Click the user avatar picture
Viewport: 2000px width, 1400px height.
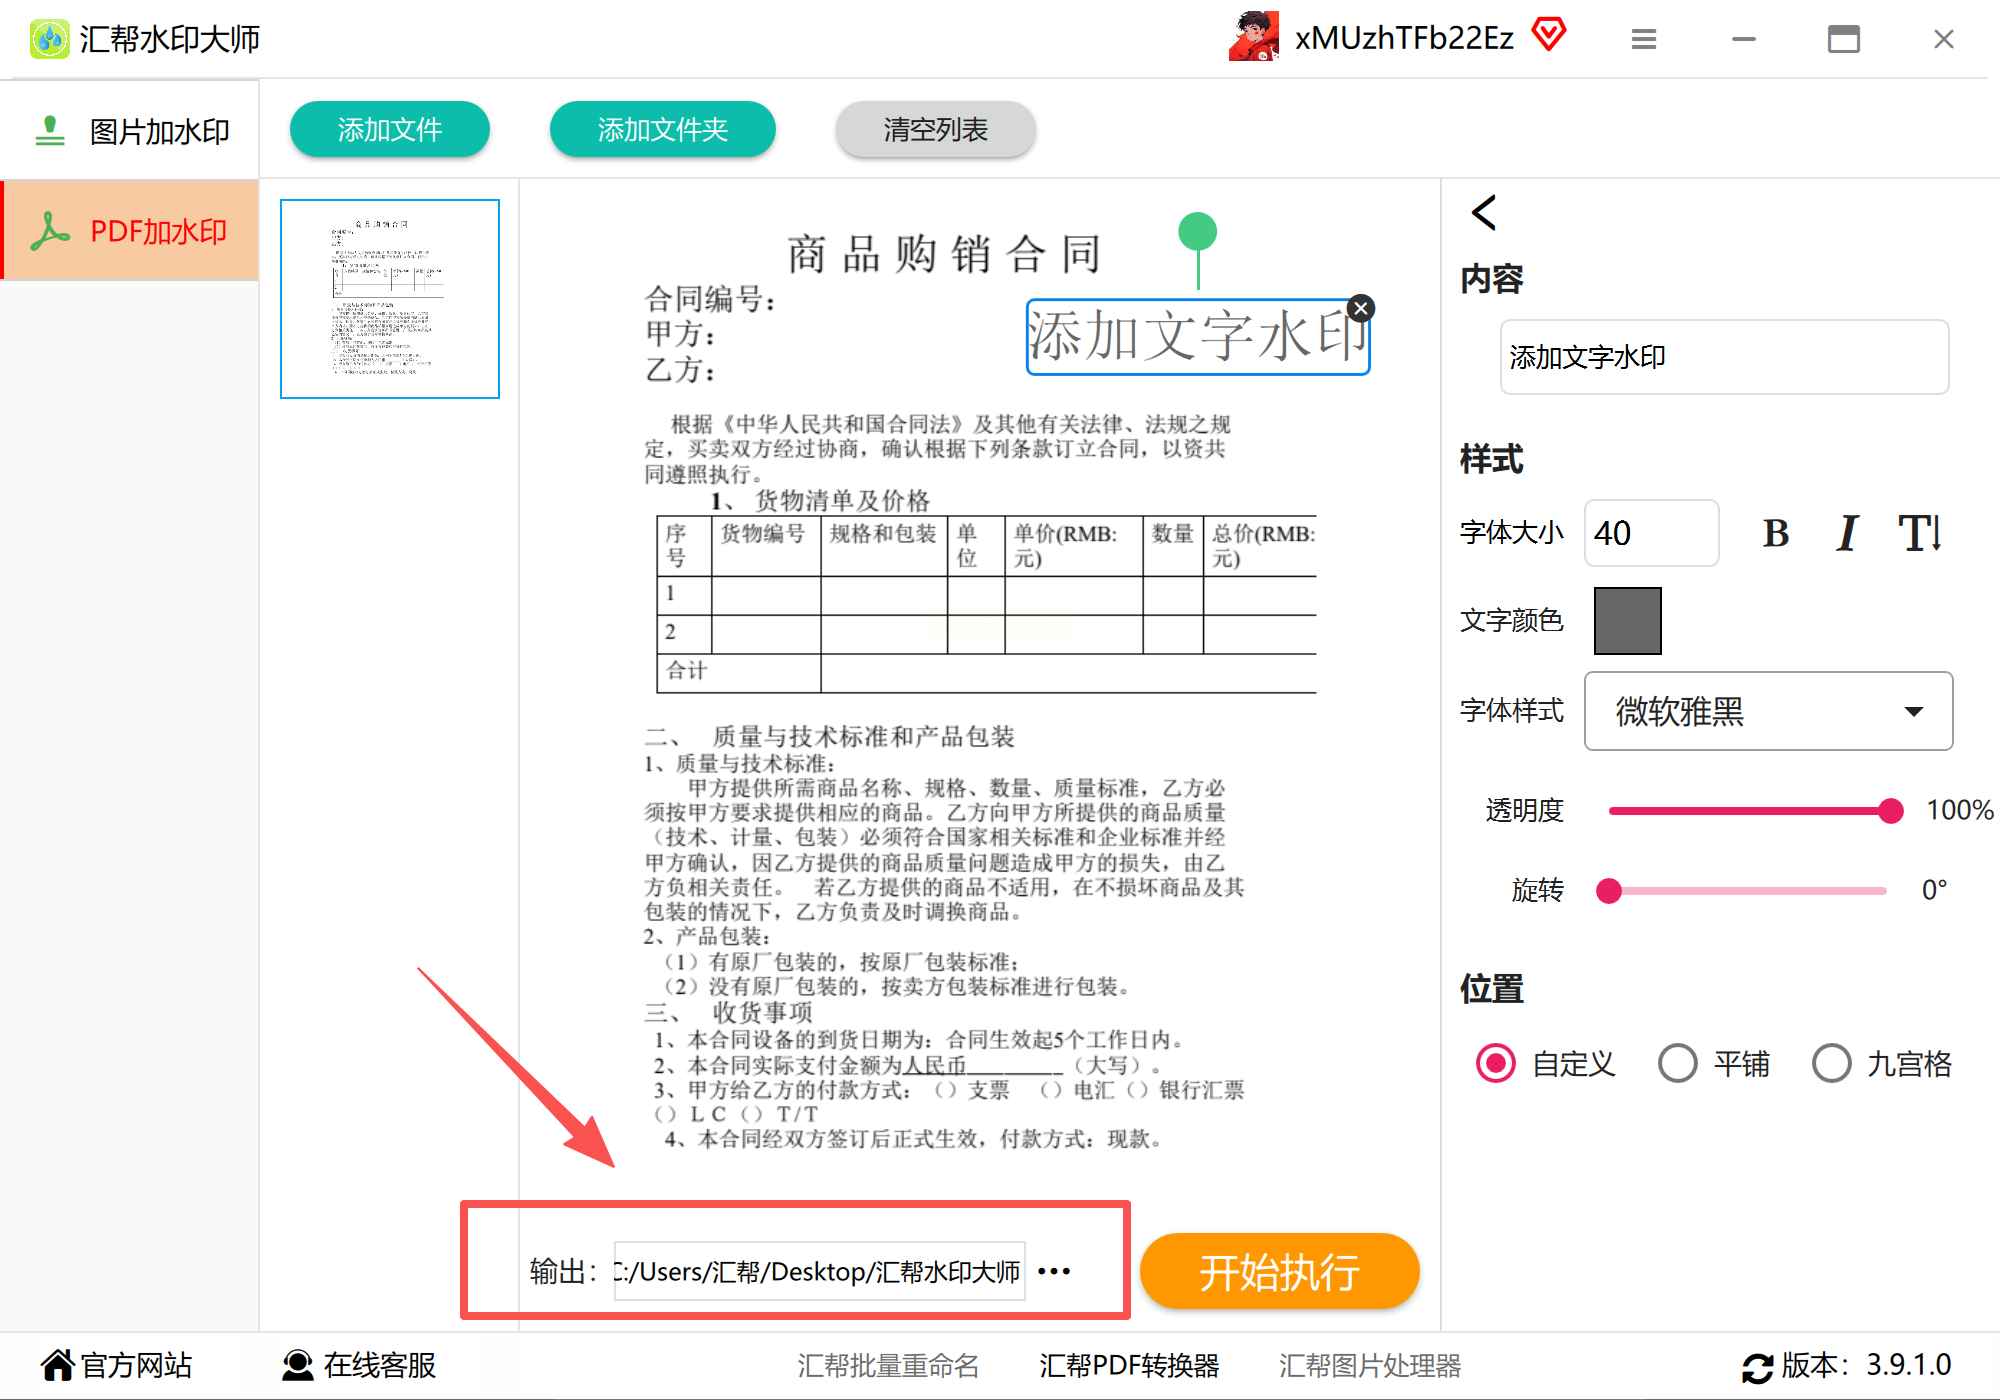1254,37
